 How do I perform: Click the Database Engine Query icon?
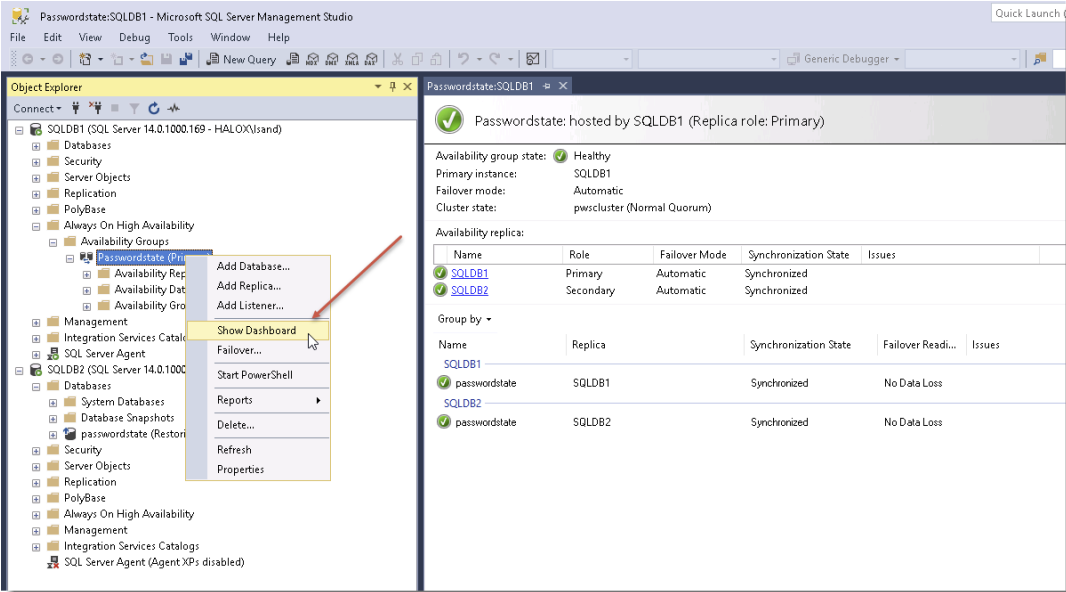coord(292,59)
